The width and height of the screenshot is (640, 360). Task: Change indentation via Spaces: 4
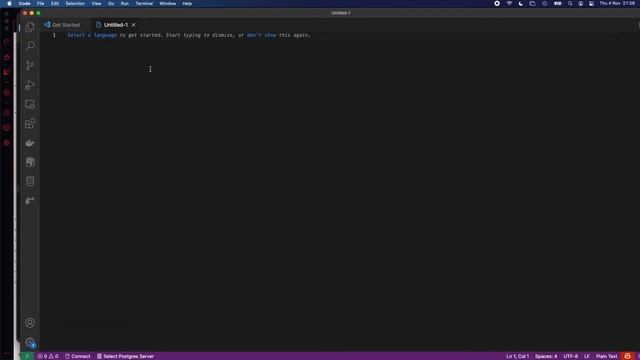click(546, 356)
